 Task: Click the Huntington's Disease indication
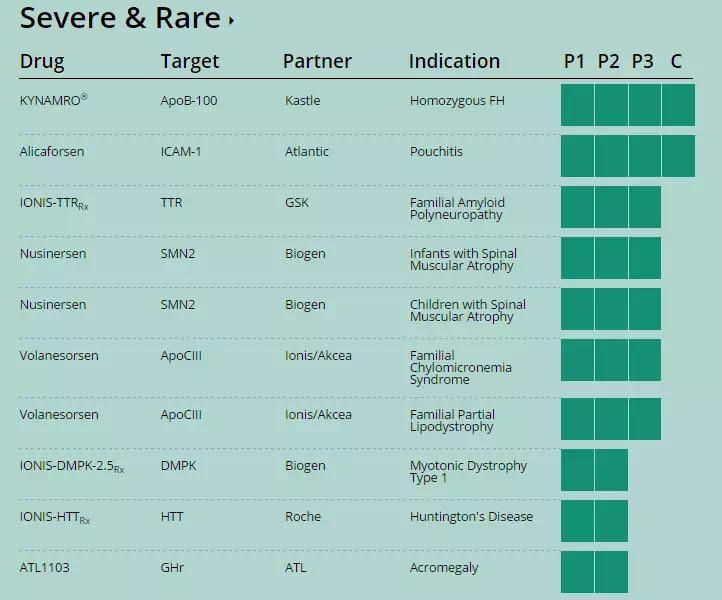tap(471, 517)
